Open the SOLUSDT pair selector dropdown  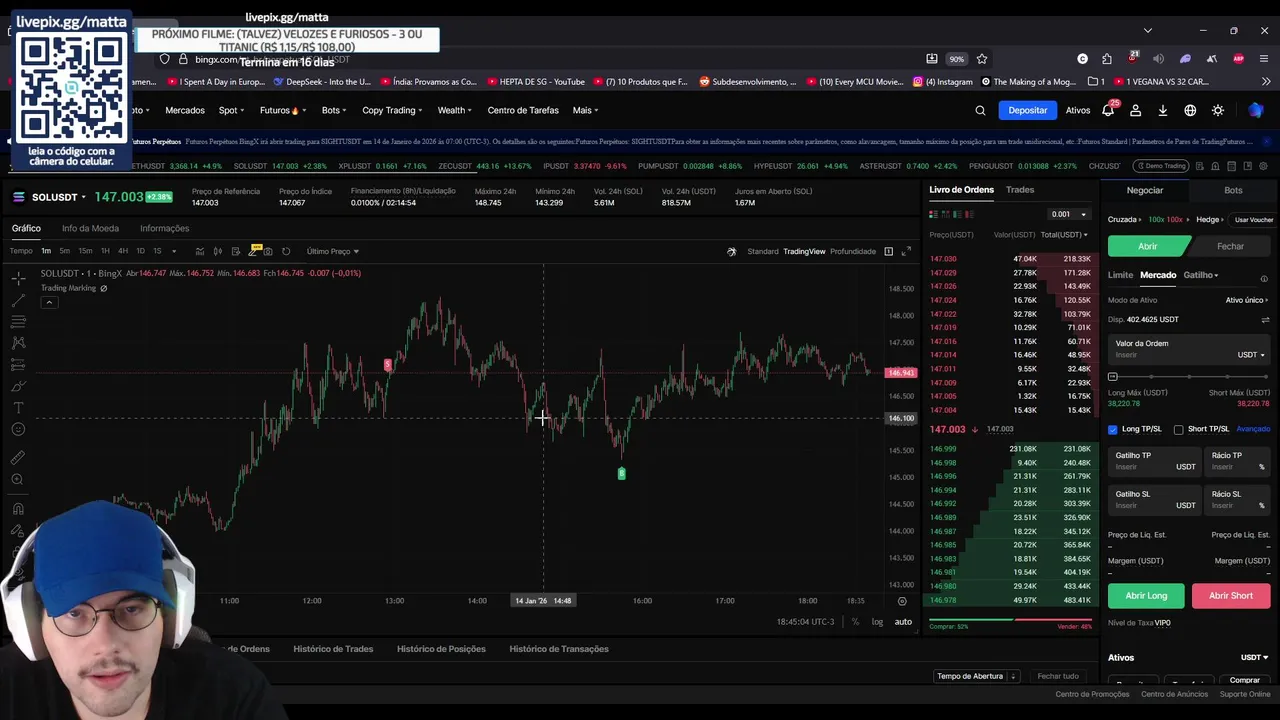click(59, 197)
